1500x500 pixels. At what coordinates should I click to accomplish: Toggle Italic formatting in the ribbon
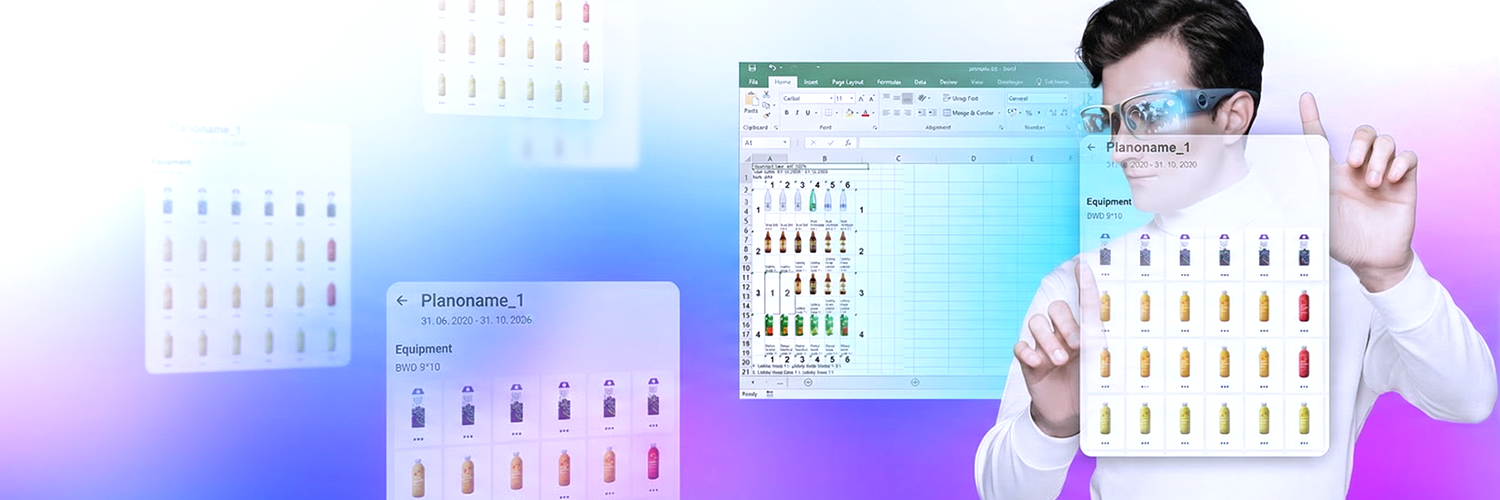click(x=797, y=113)
